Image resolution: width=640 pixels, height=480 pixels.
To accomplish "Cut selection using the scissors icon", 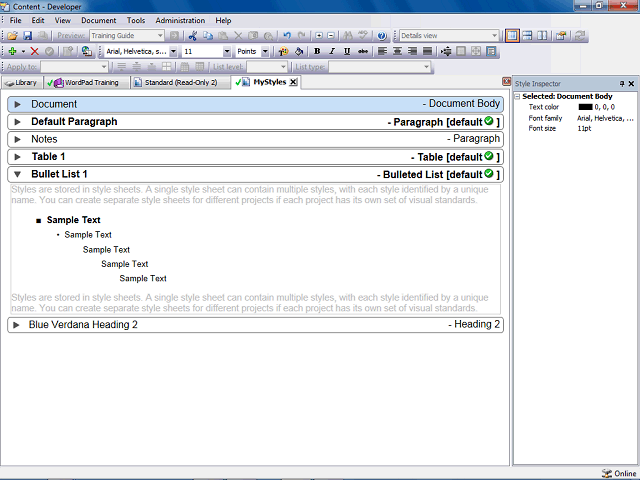I will (x=193, y=36).
